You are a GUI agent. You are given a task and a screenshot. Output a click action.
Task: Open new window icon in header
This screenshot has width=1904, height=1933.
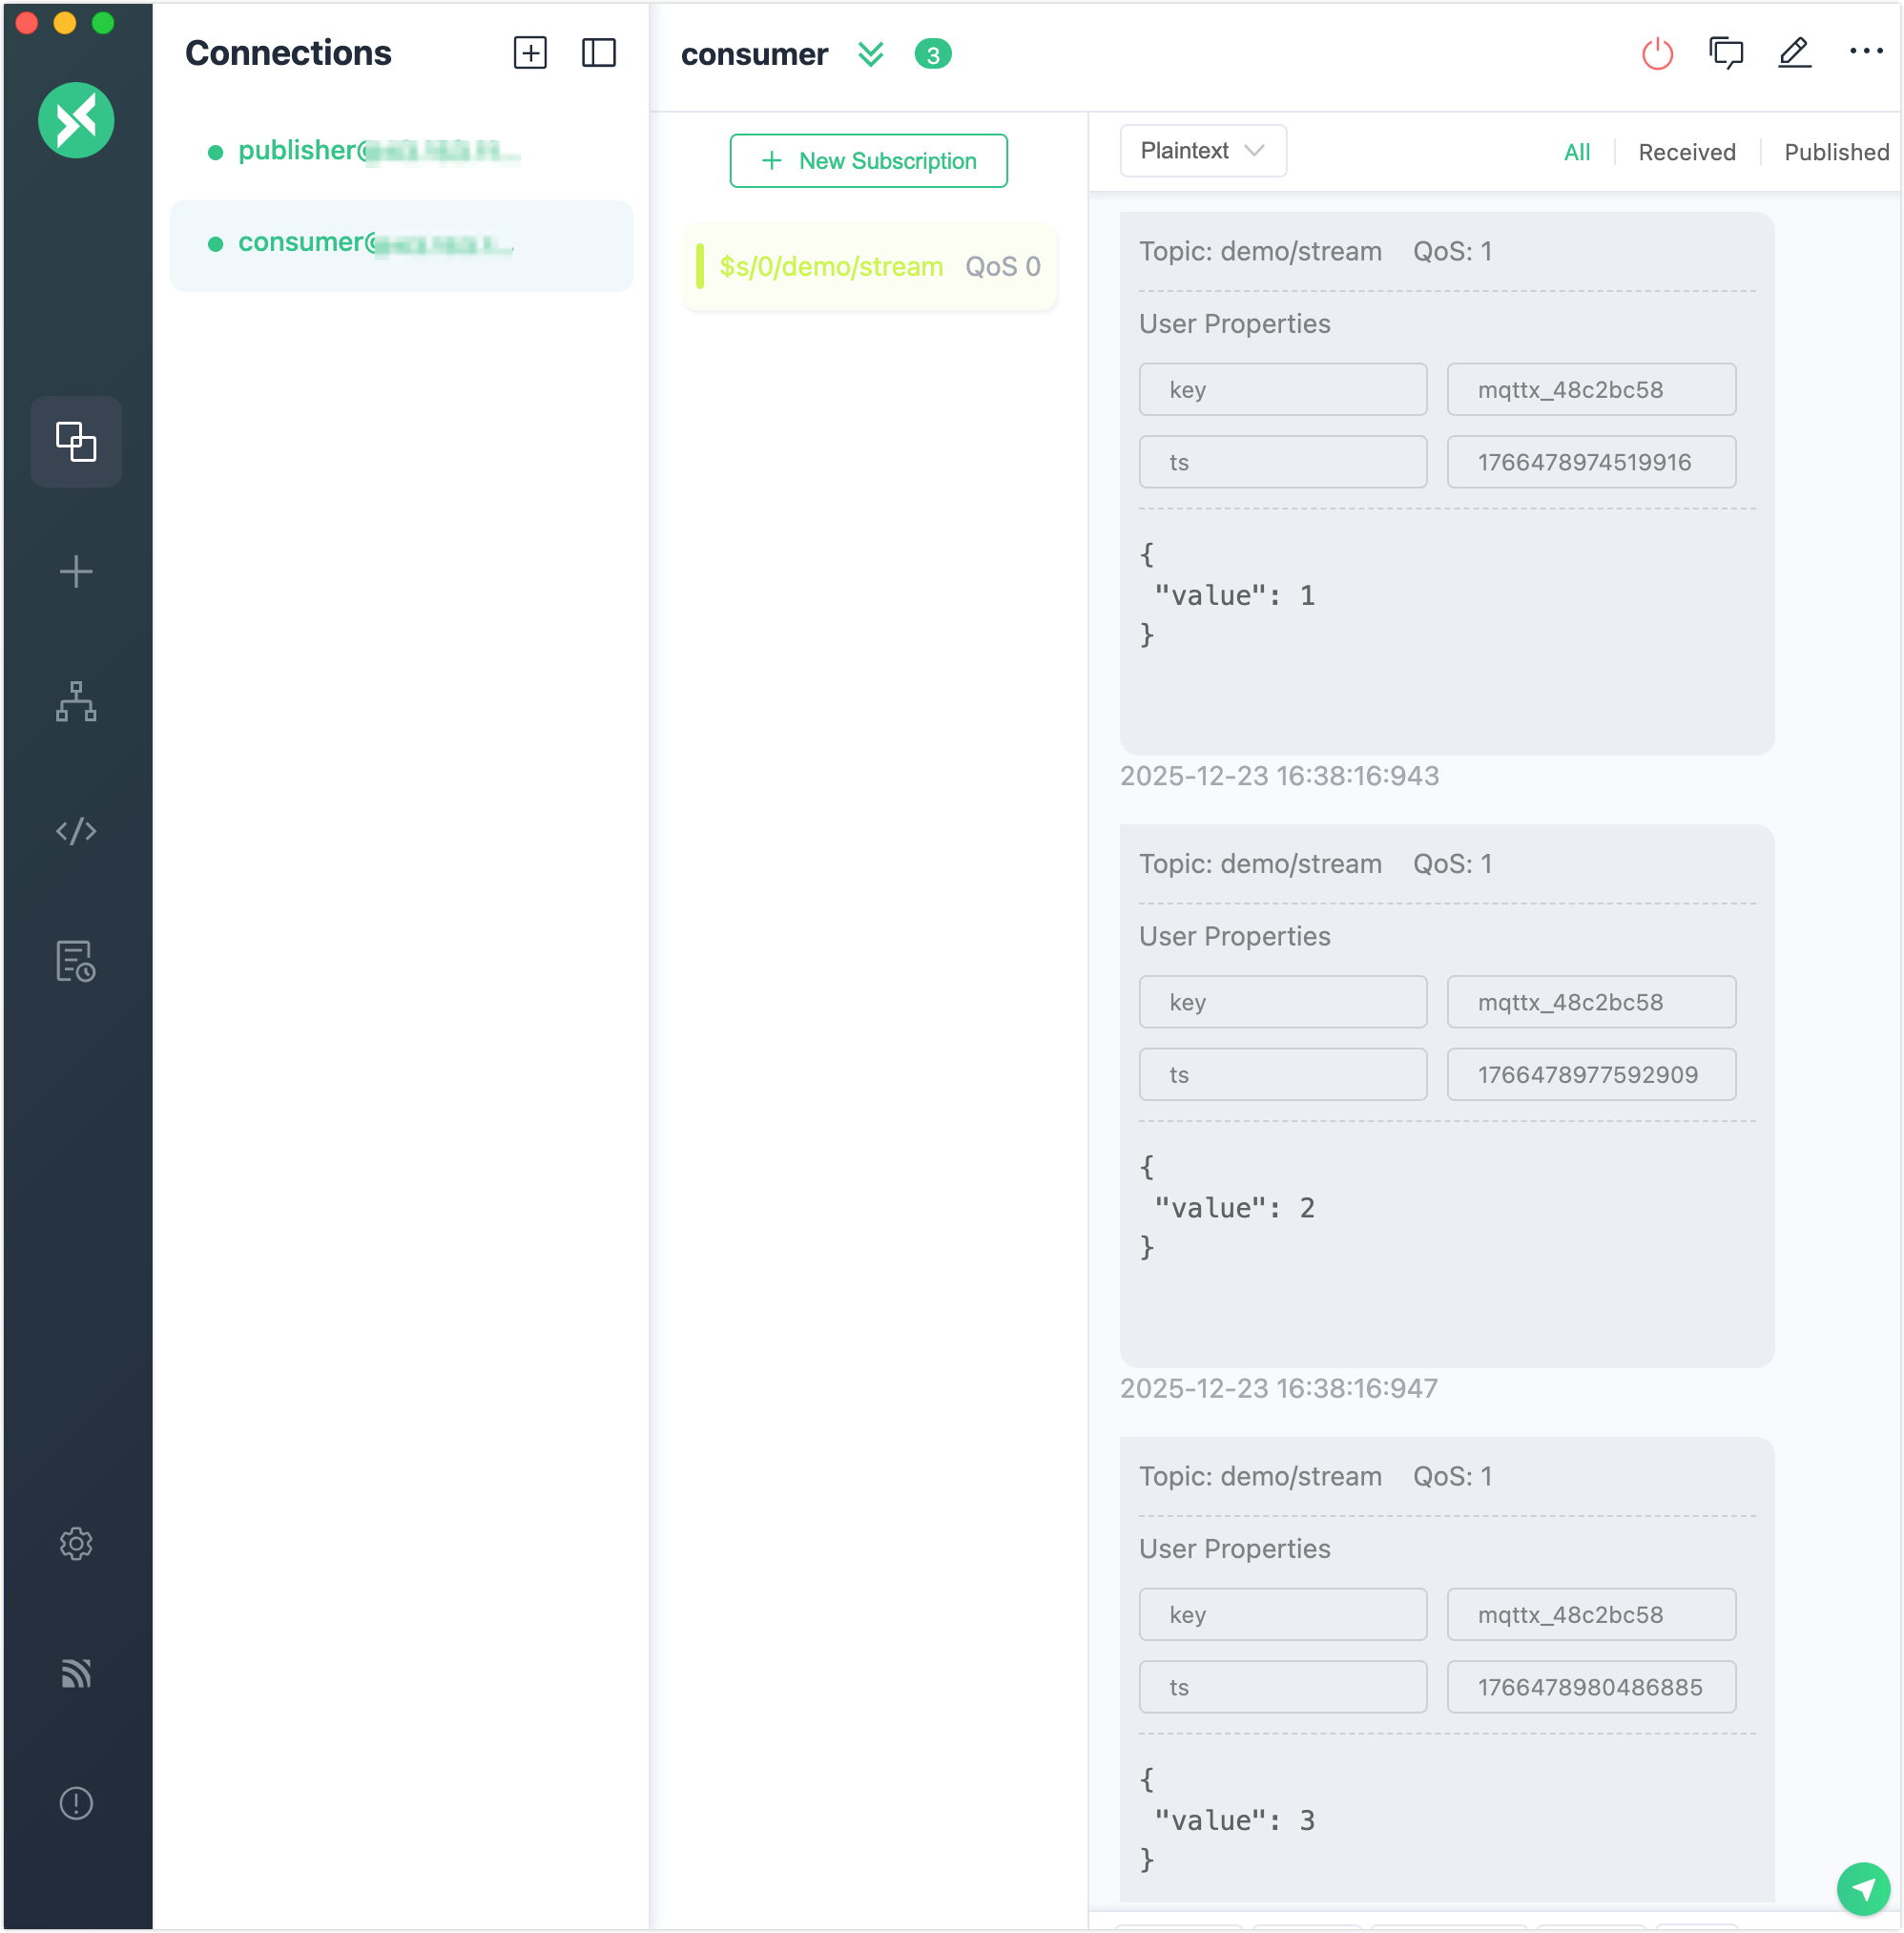pos(1726,53)
